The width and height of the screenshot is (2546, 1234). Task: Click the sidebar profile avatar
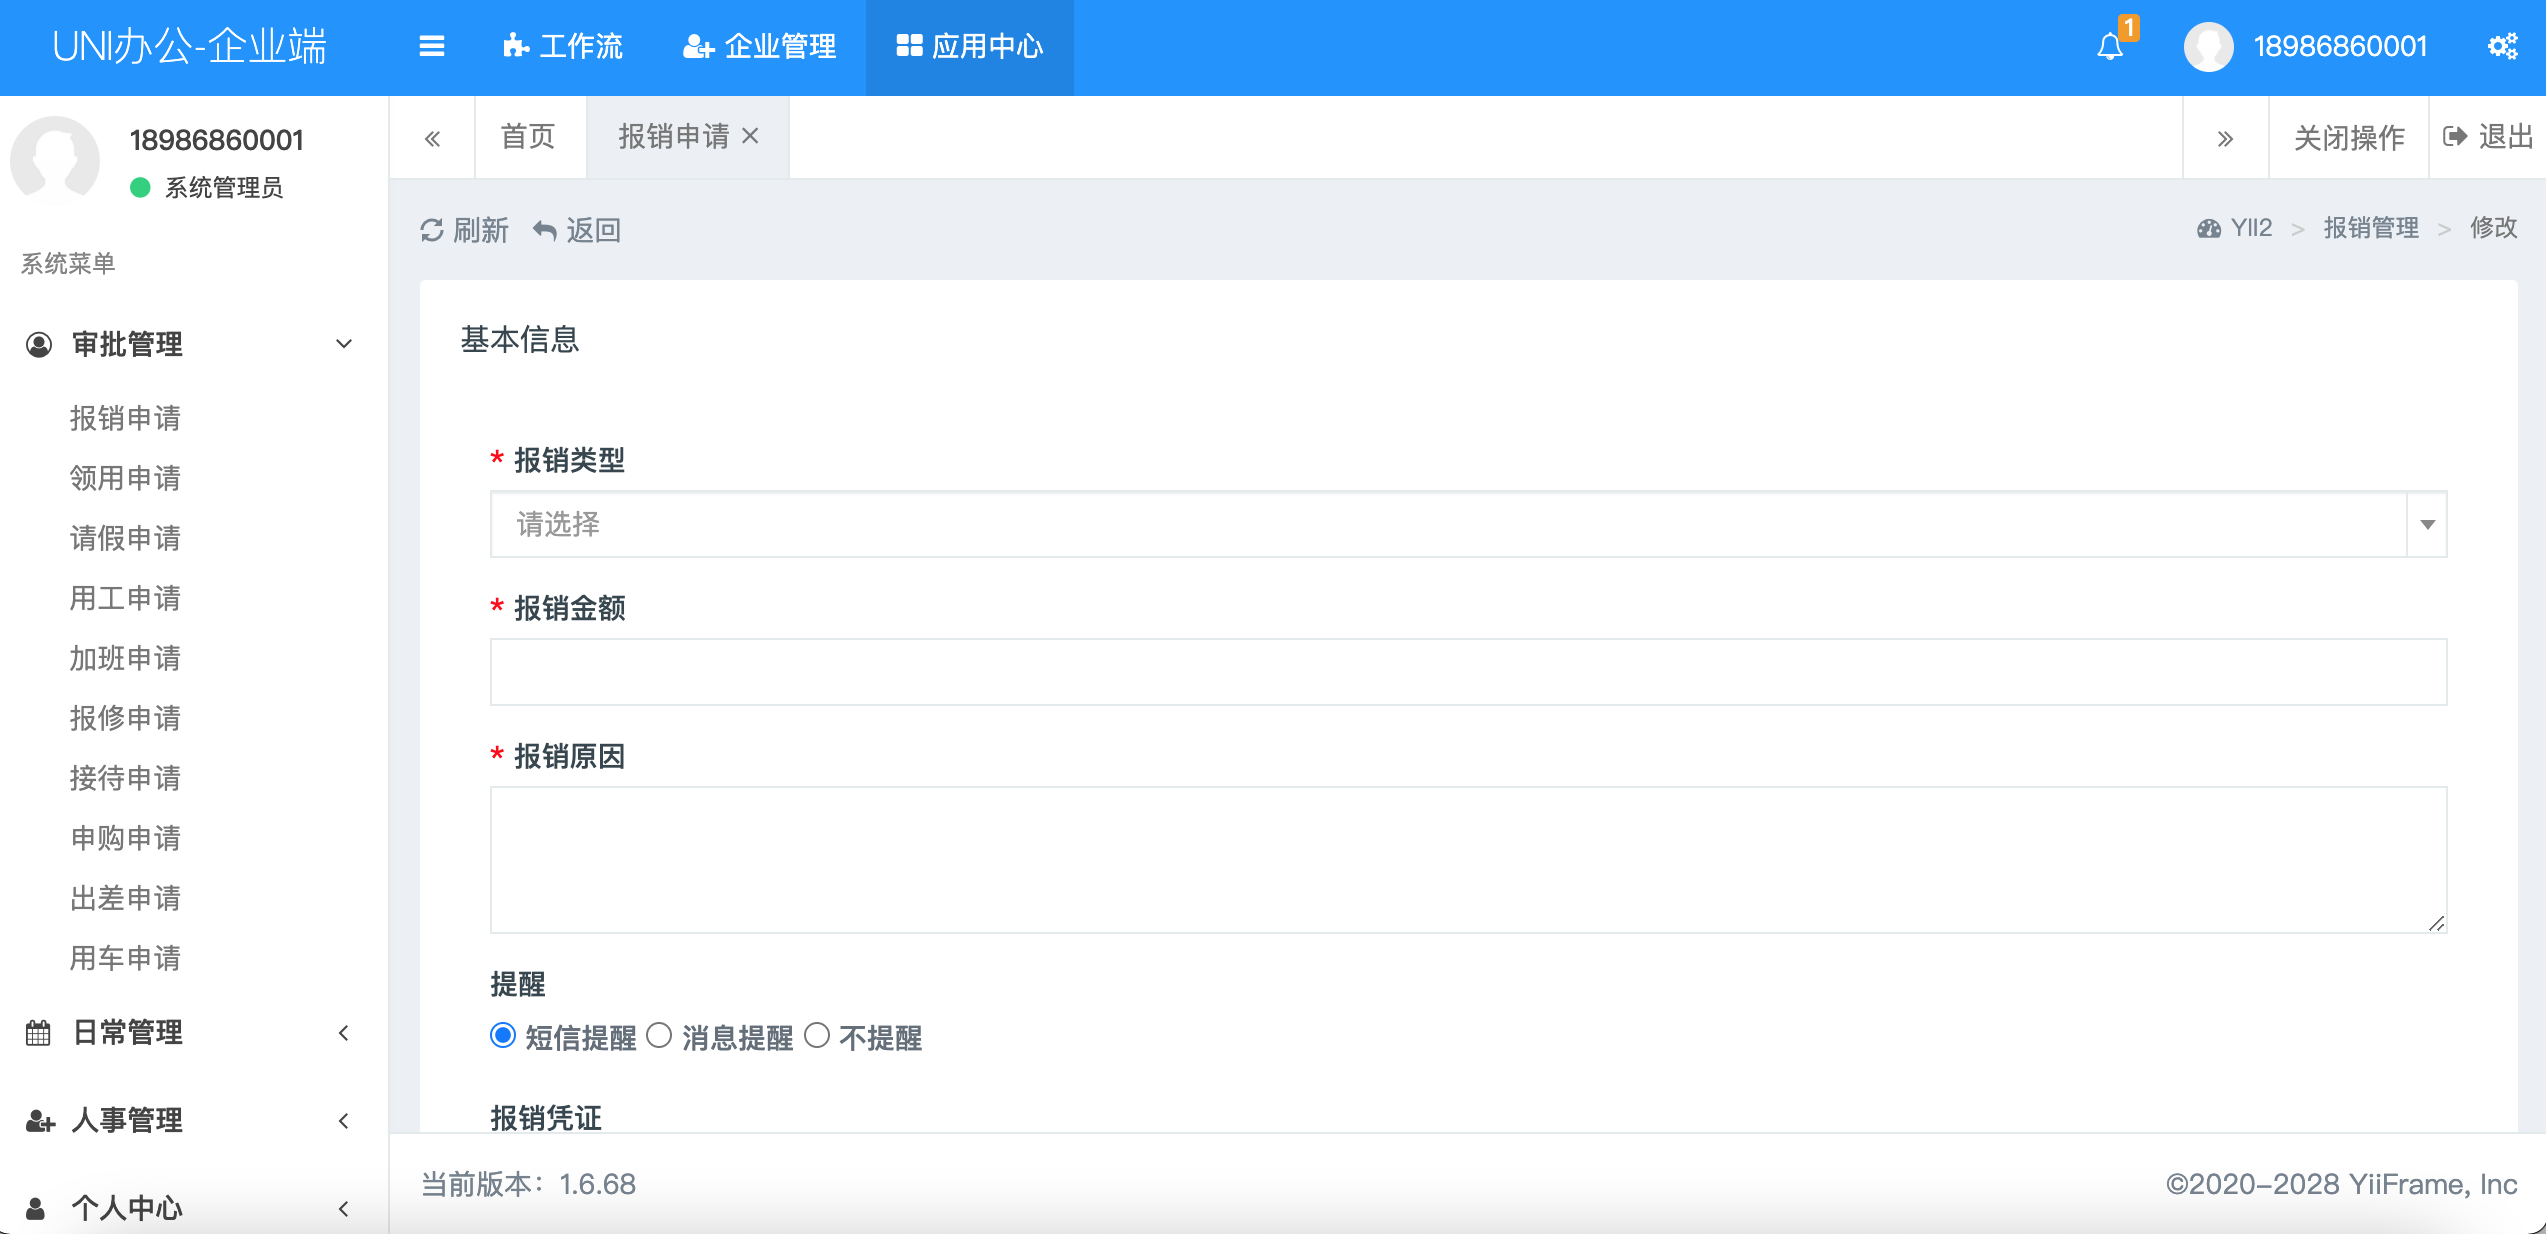coord(55,160)
